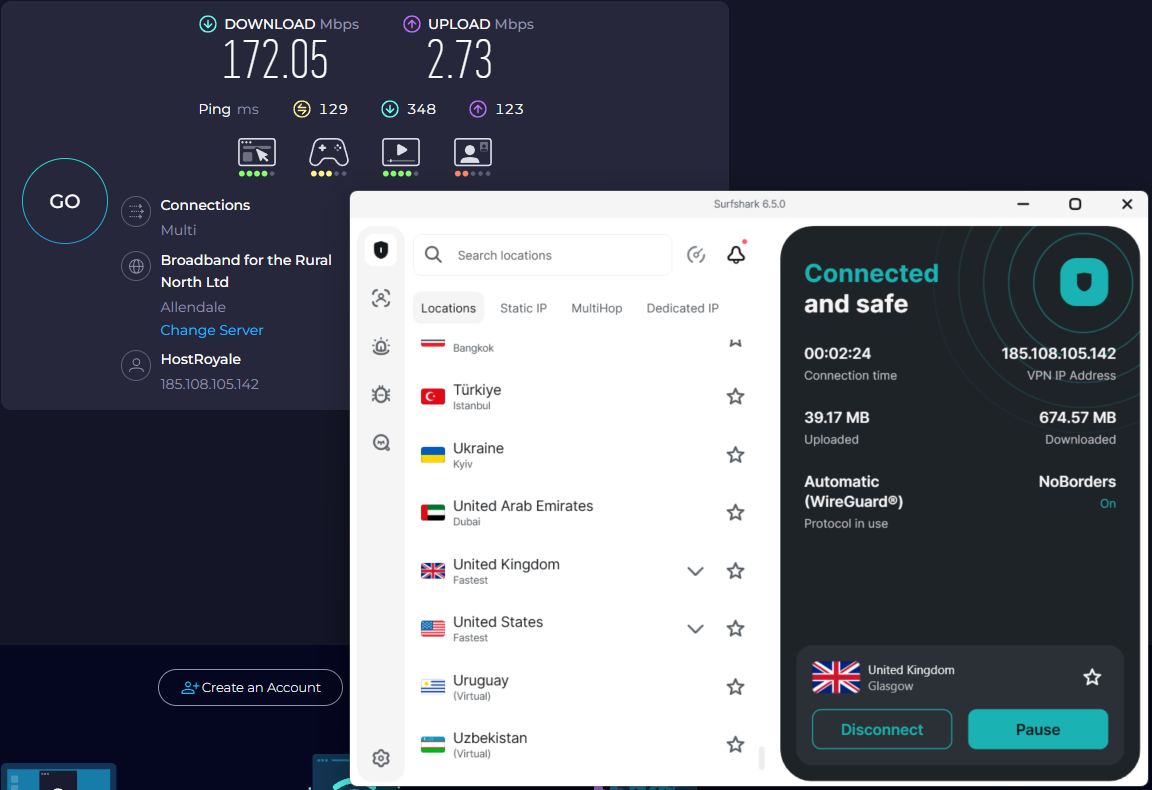Click the MultiHop tab
This screenshot has width=1152, height=790.
597,308
